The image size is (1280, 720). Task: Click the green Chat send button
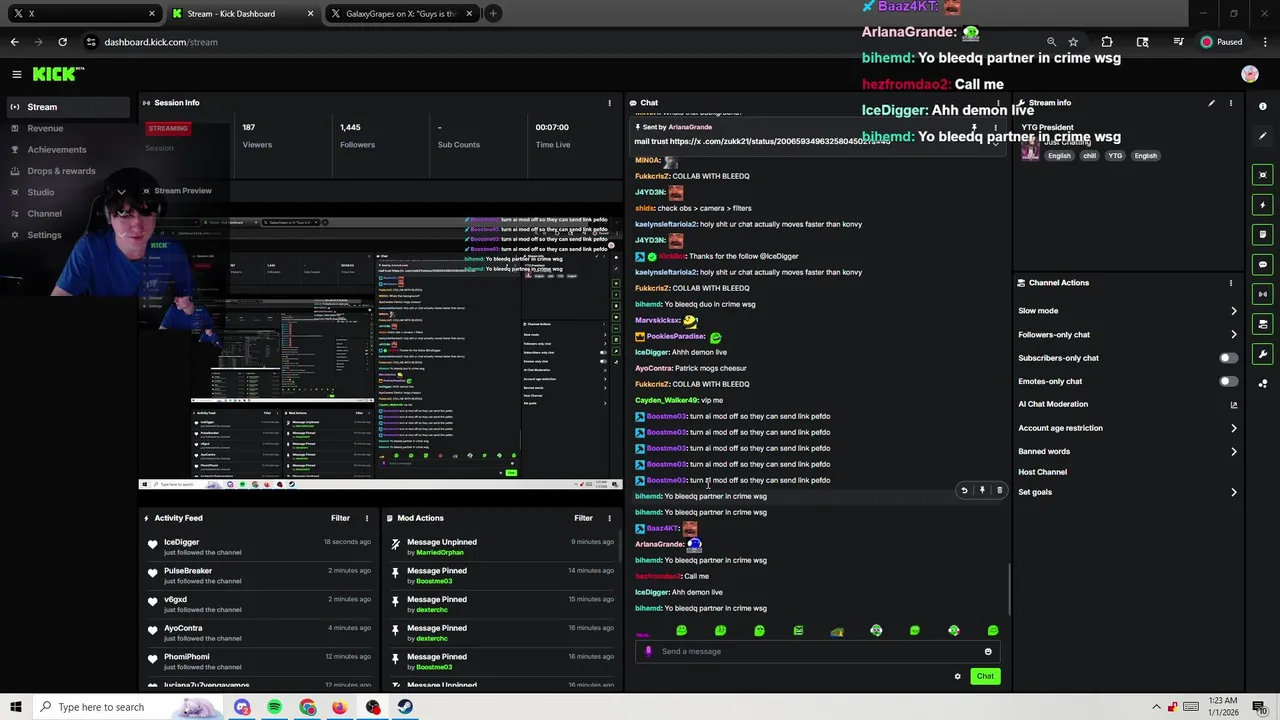[x=985, y=677]
